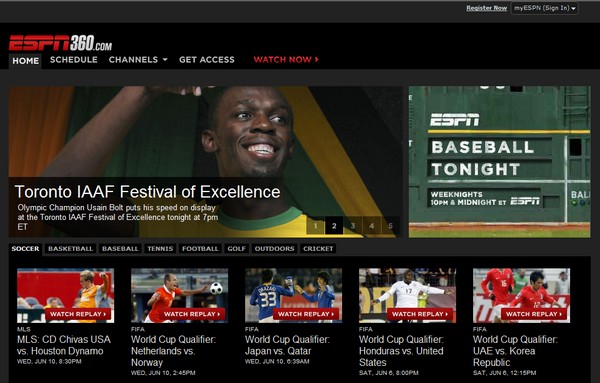The height and width of the screenshot is (383, 600).
Task: Watch replay of Honduras vs. United States
Action: click(x=420, y=314)
